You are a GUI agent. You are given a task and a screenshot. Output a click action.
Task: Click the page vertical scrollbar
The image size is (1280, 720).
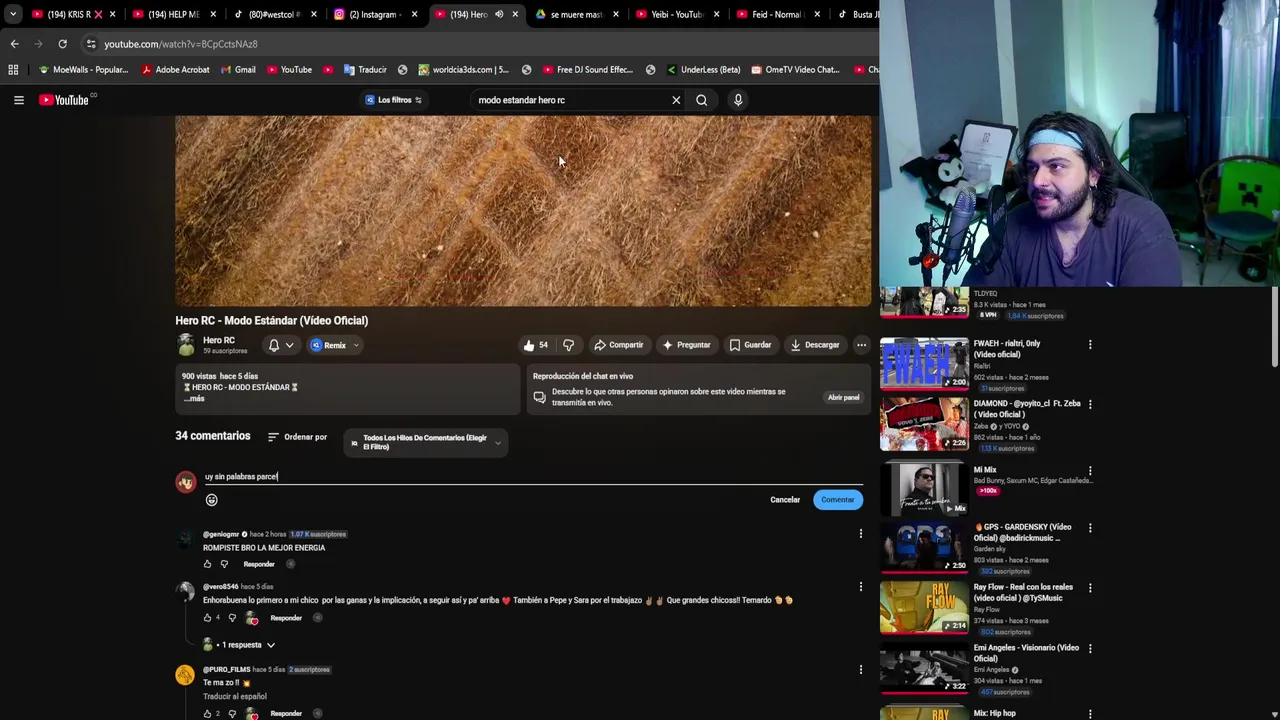[1275, 328]
